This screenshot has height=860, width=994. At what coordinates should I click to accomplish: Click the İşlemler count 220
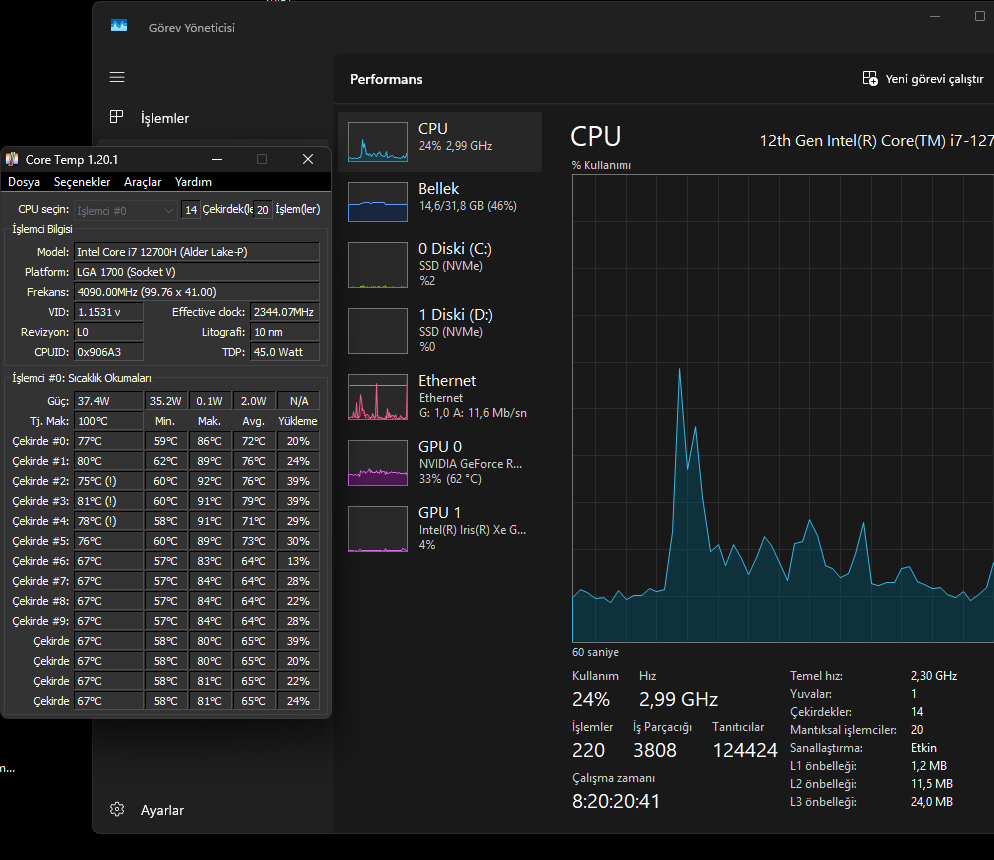588,750
